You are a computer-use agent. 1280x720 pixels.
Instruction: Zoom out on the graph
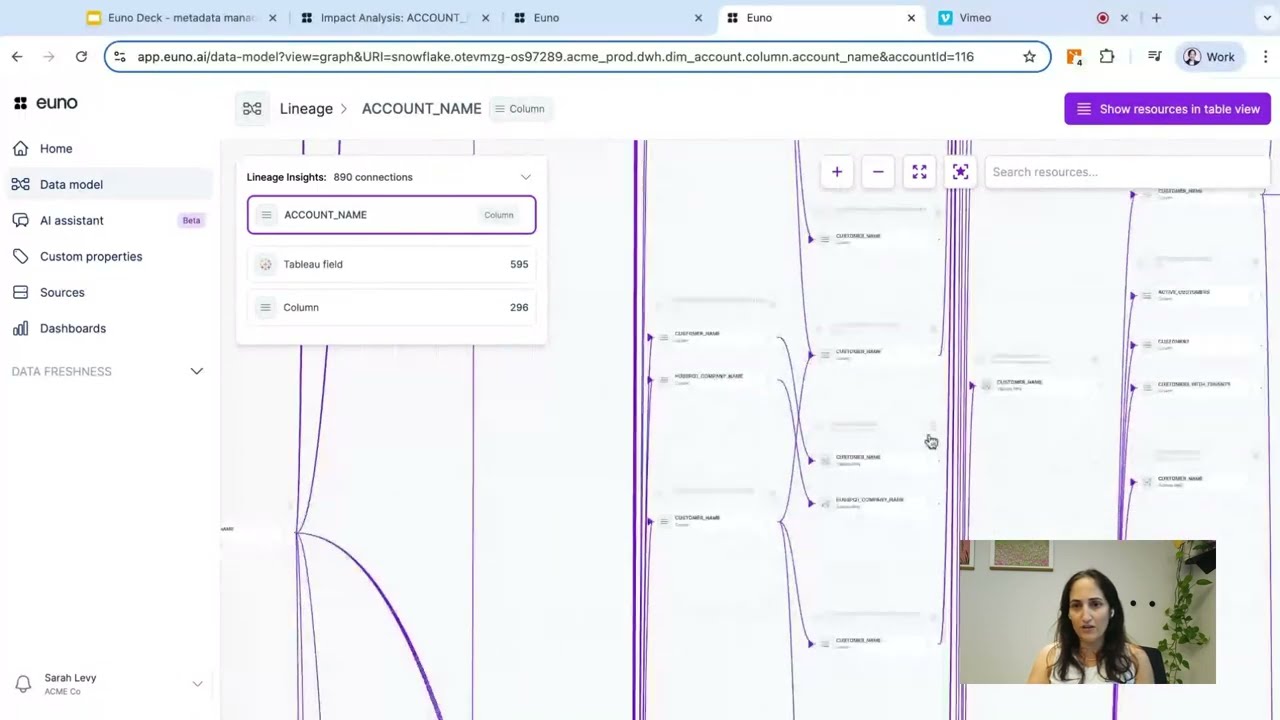(878, 172)
